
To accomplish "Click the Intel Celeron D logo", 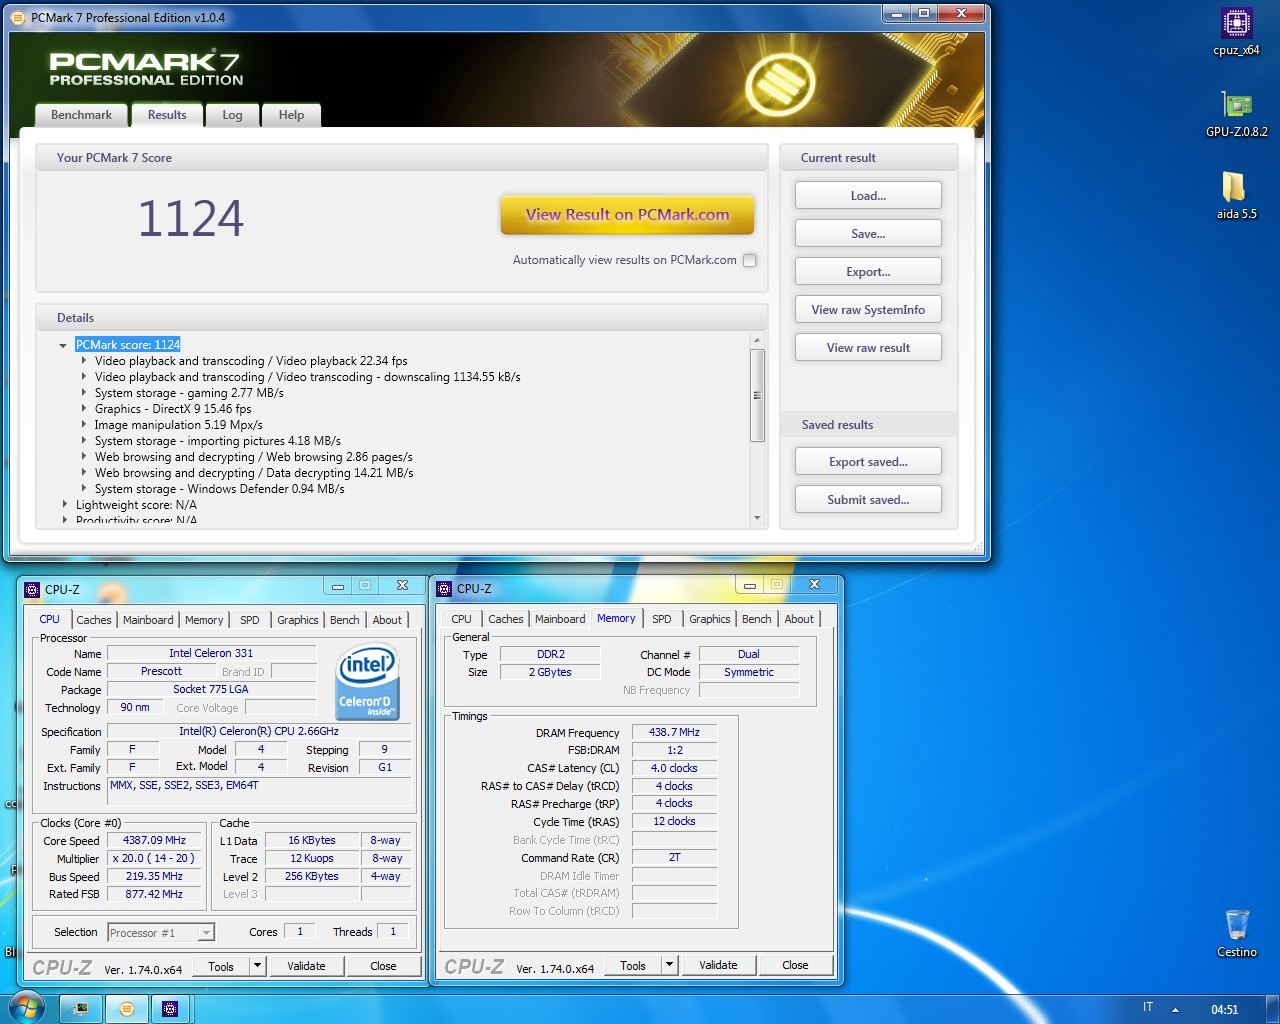I will (x=368, y=682).
